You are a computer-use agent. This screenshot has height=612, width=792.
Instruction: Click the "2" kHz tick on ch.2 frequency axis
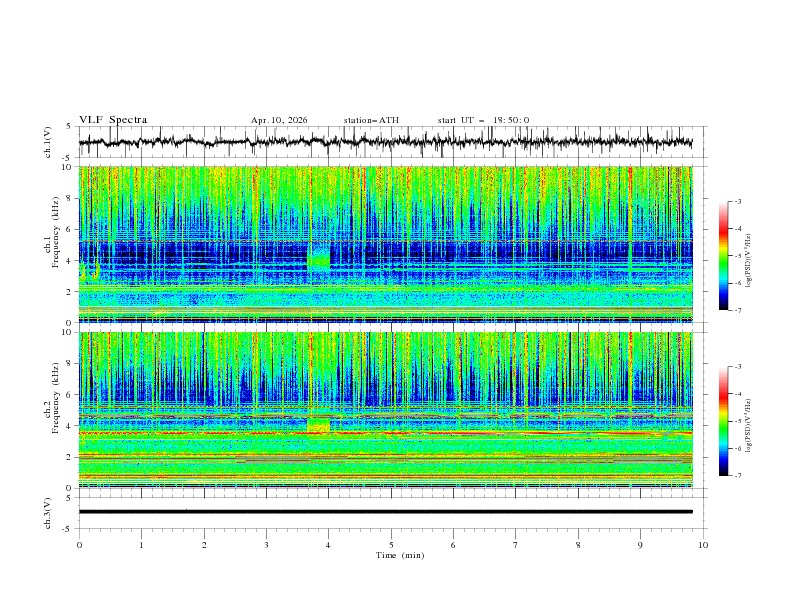pyautogui.click(x=70, y=457)
